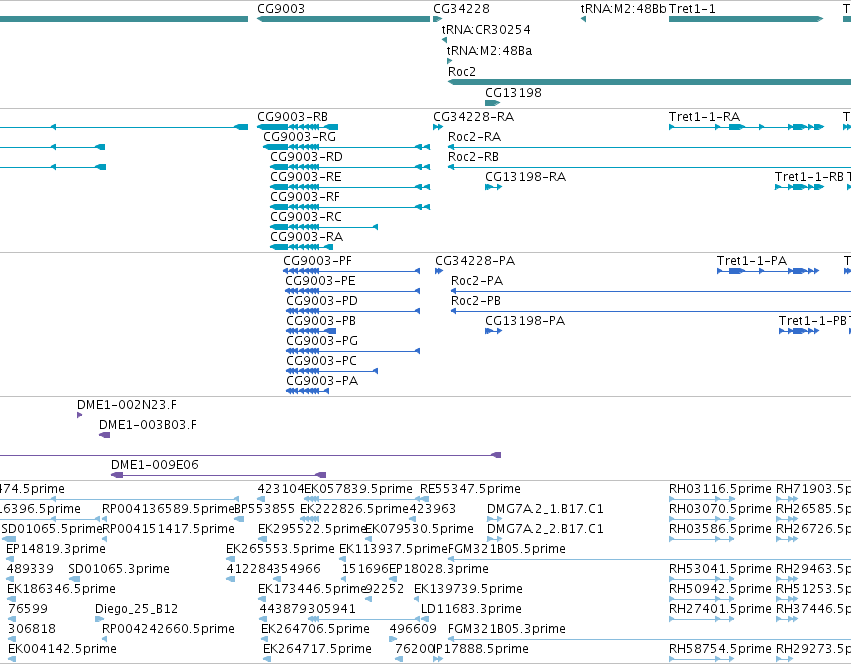The height and width of the screenshot is (664, 851).
Task: Open EST EK057839.5prime
Action: pyautogui.click(x=358, y=489)
